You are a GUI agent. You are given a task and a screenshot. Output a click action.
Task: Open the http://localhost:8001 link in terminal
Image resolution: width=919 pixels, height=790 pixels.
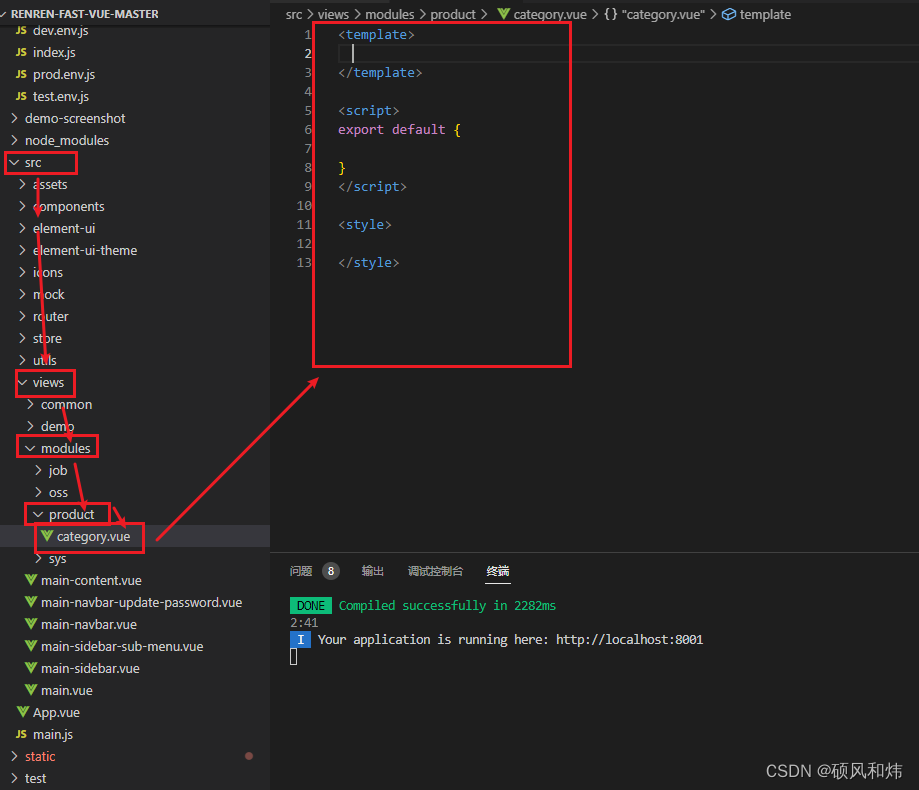pos(629,639)
